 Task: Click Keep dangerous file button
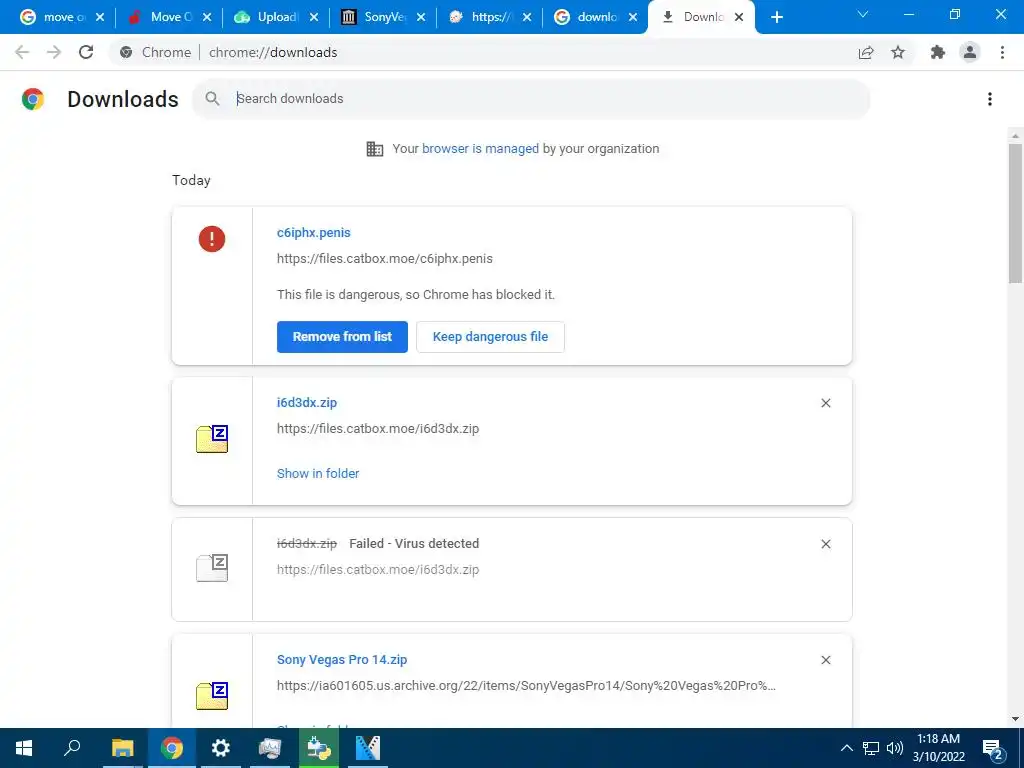point(490,337)
